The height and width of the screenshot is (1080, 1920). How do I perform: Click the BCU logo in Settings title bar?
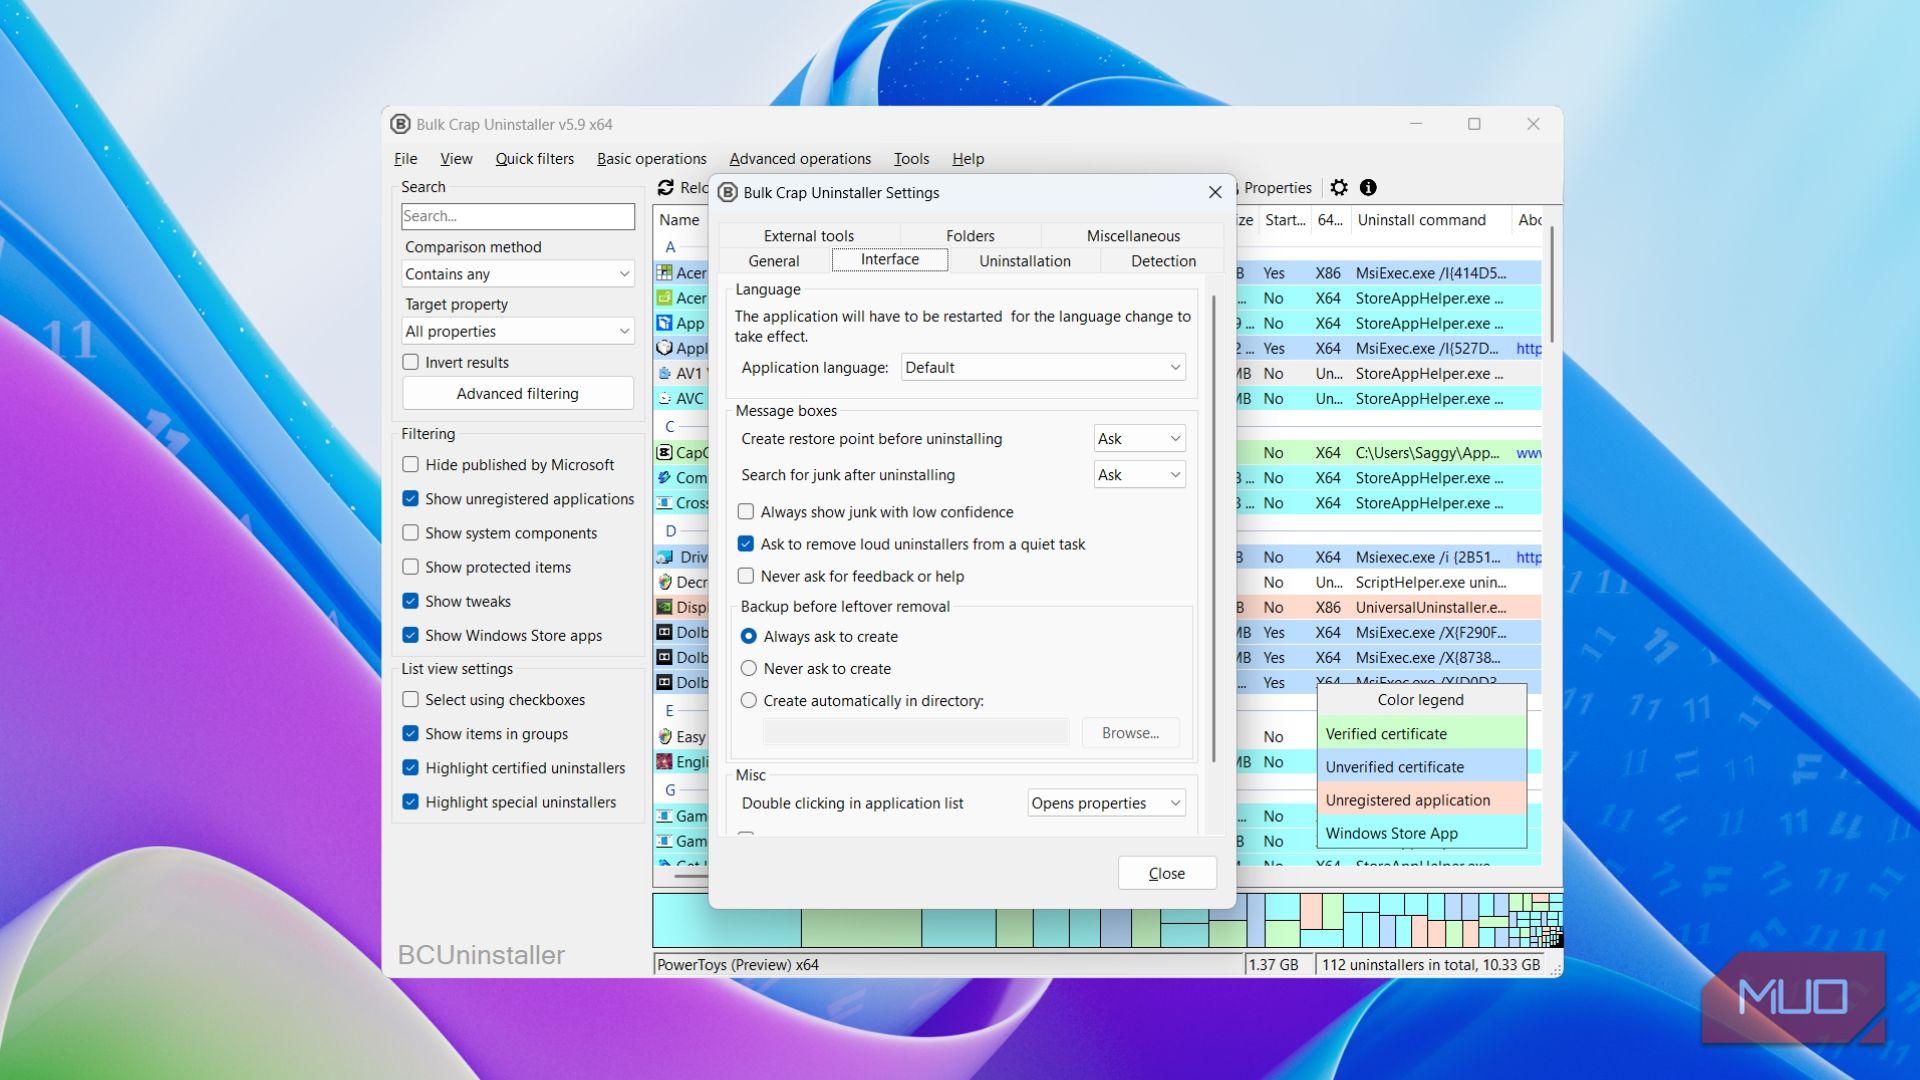click(x=728, y=192)
